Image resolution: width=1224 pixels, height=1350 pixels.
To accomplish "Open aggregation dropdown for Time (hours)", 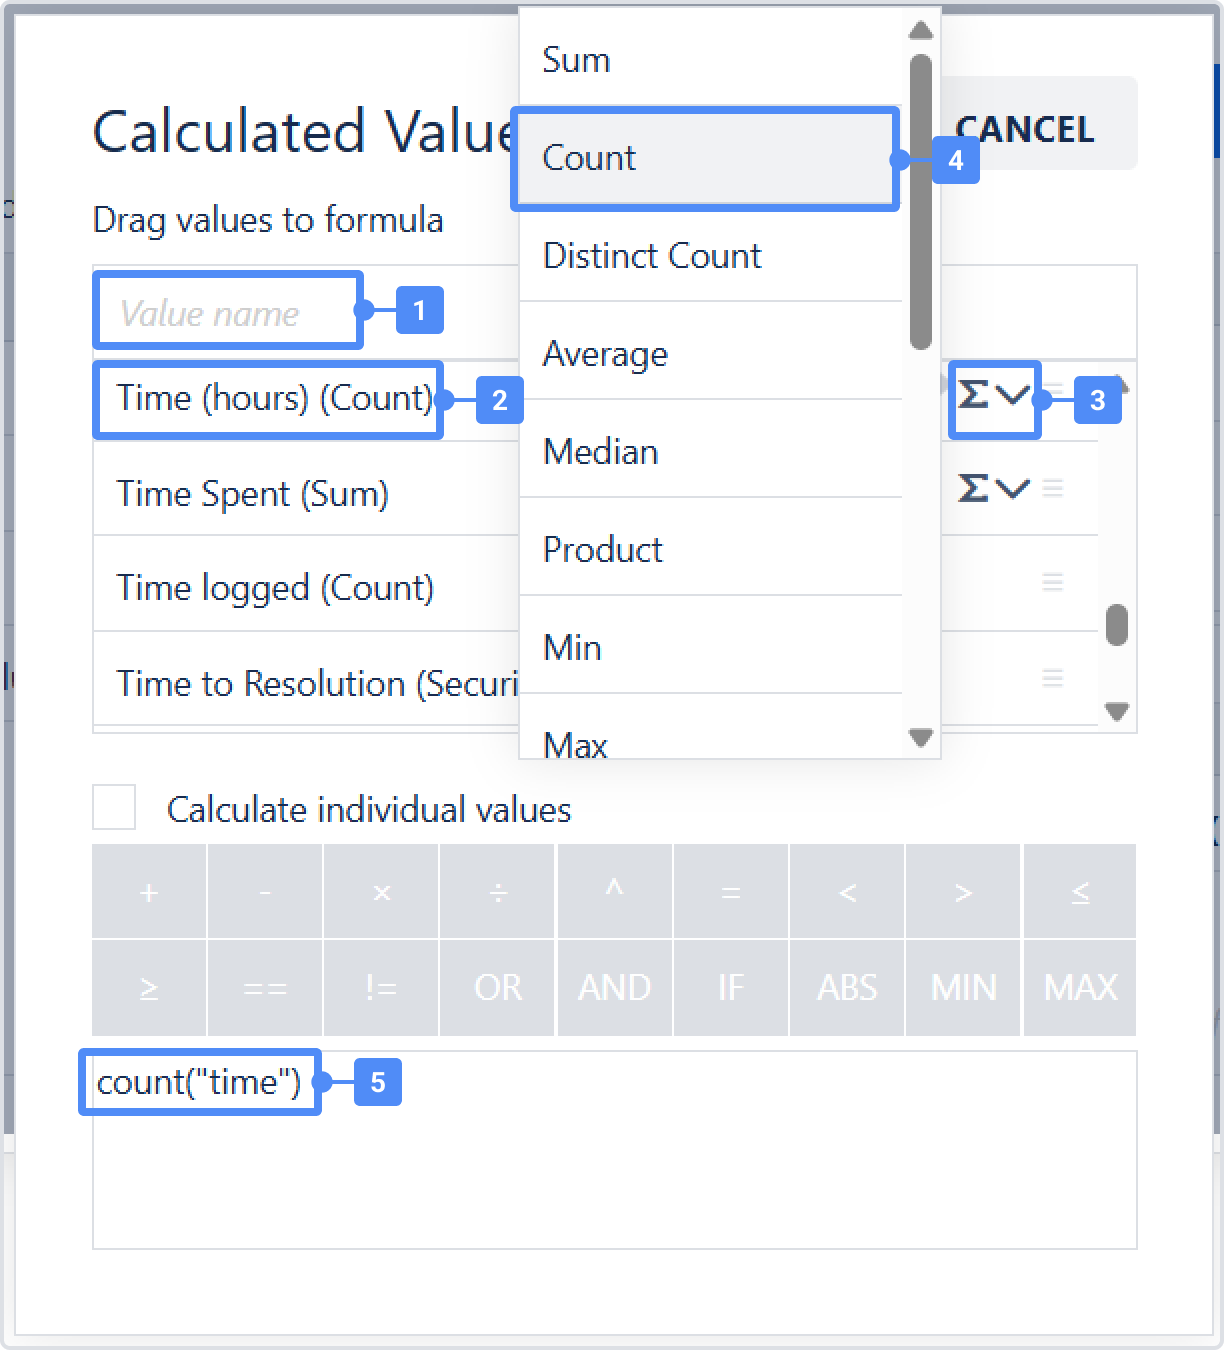I will [993, 397].
